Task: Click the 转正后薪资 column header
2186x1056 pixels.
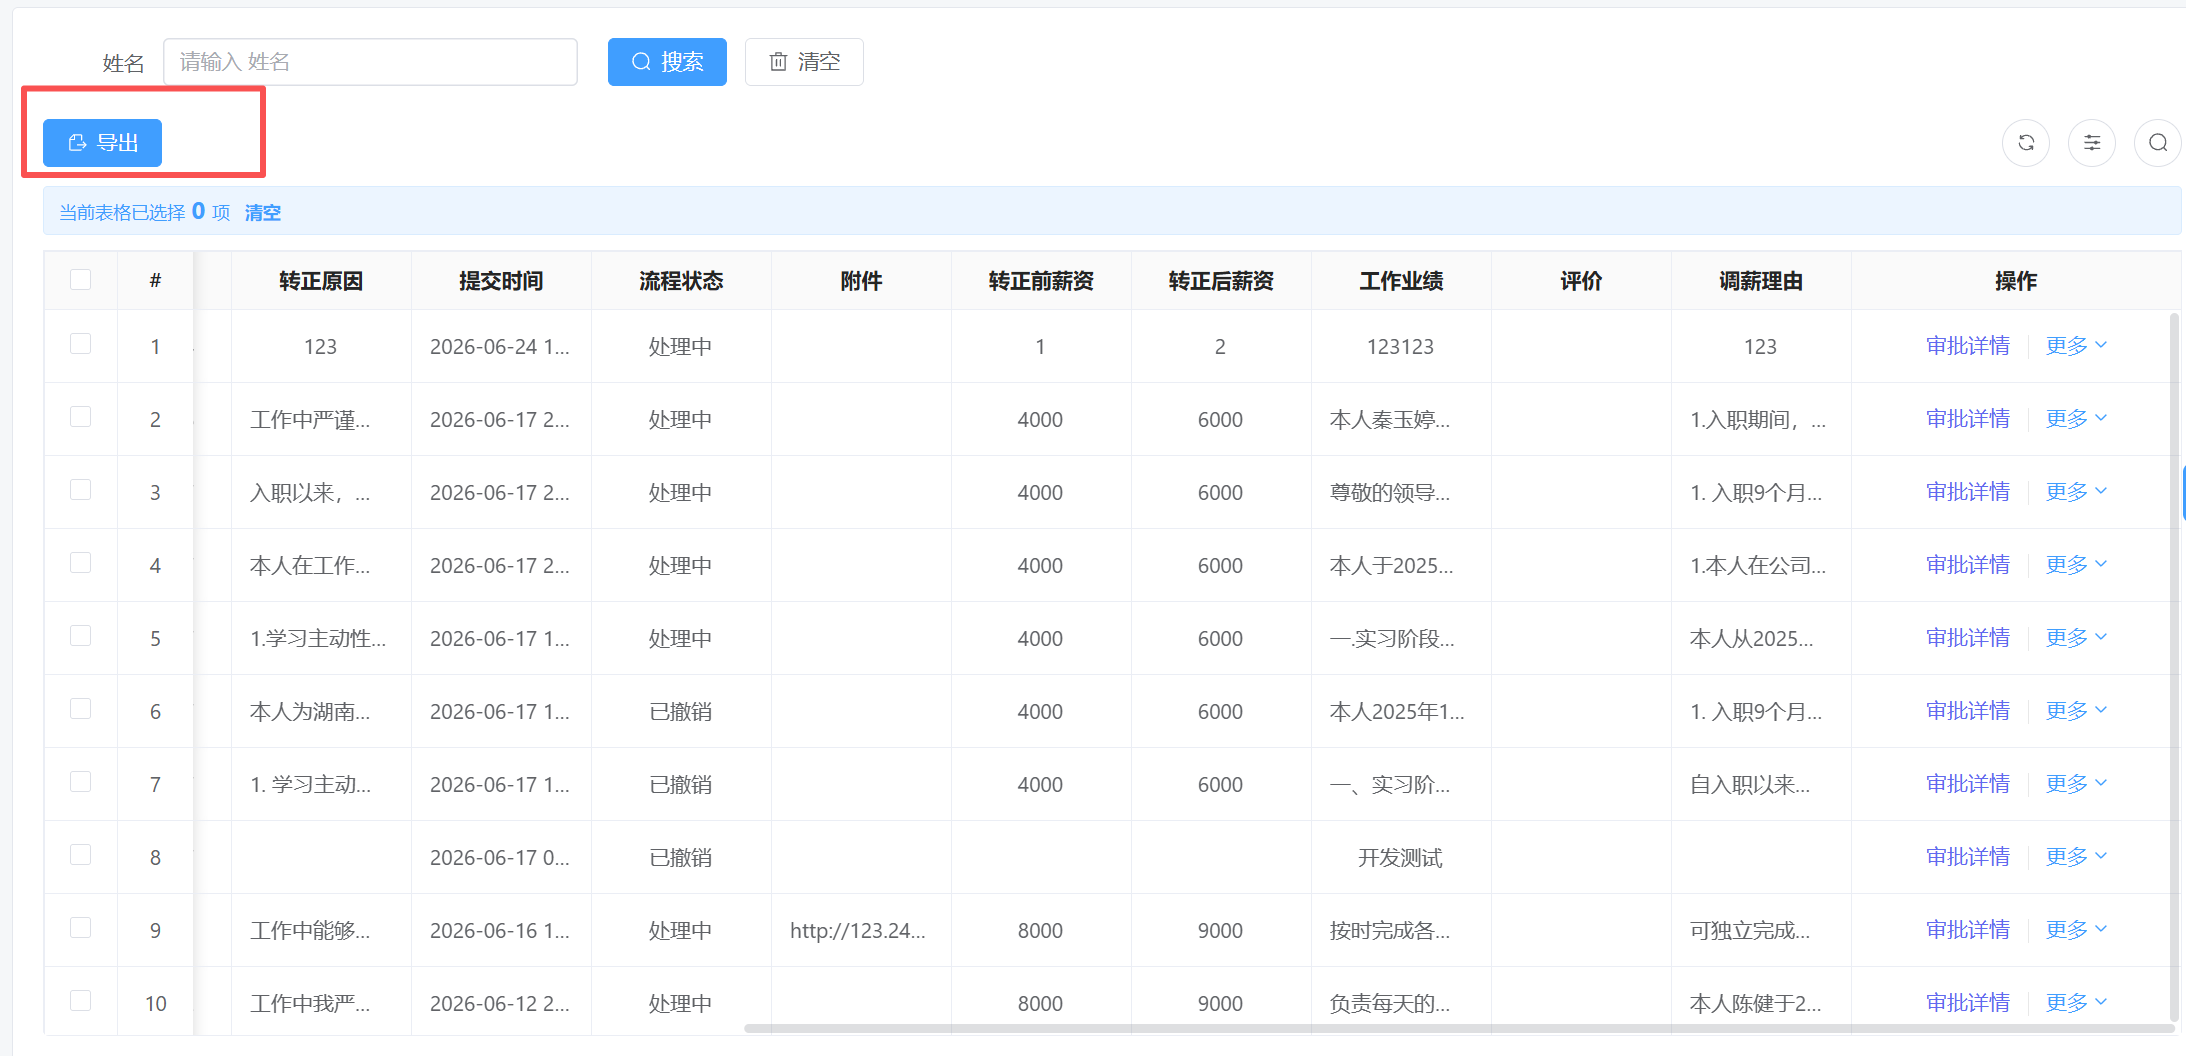Action: [x=1221, y=281]
